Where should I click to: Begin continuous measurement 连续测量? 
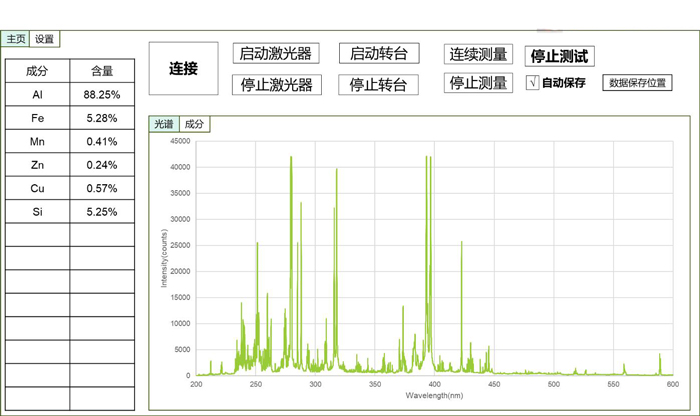pyautogui.click(x=478, y=55)
